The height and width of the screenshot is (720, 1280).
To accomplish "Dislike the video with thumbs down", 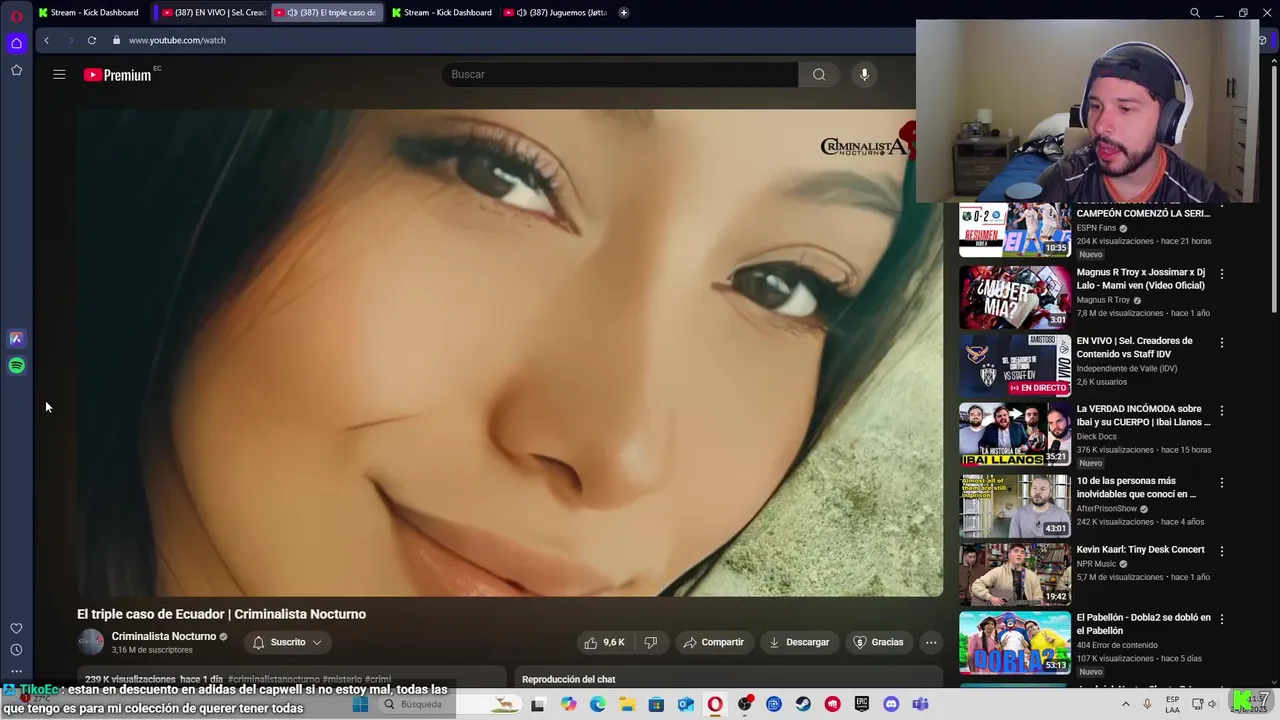I will point(651,642).
